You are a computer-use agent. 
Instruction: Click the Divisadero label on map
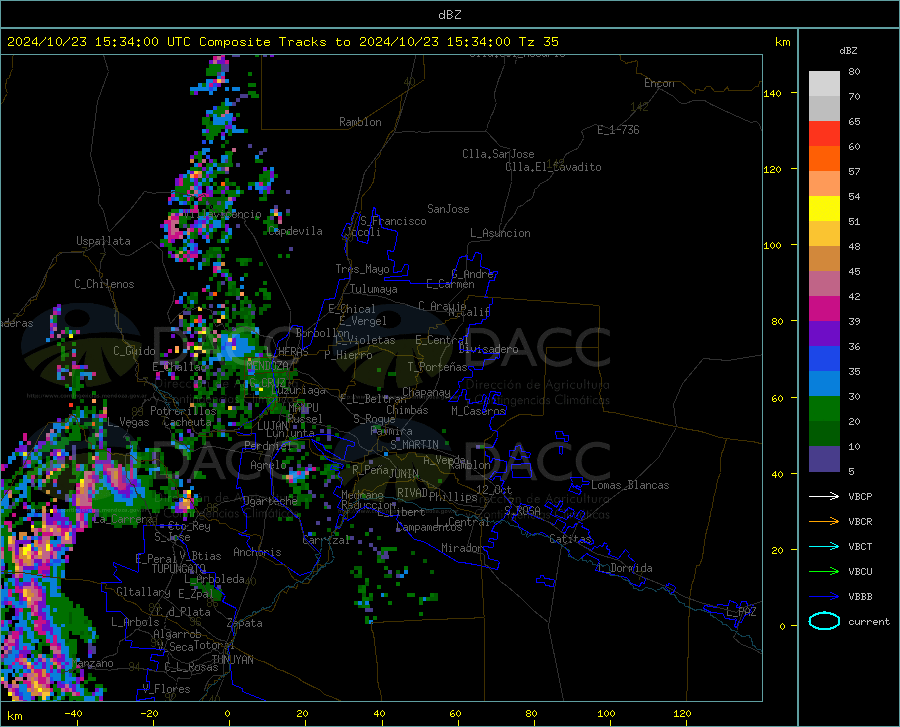488,349
